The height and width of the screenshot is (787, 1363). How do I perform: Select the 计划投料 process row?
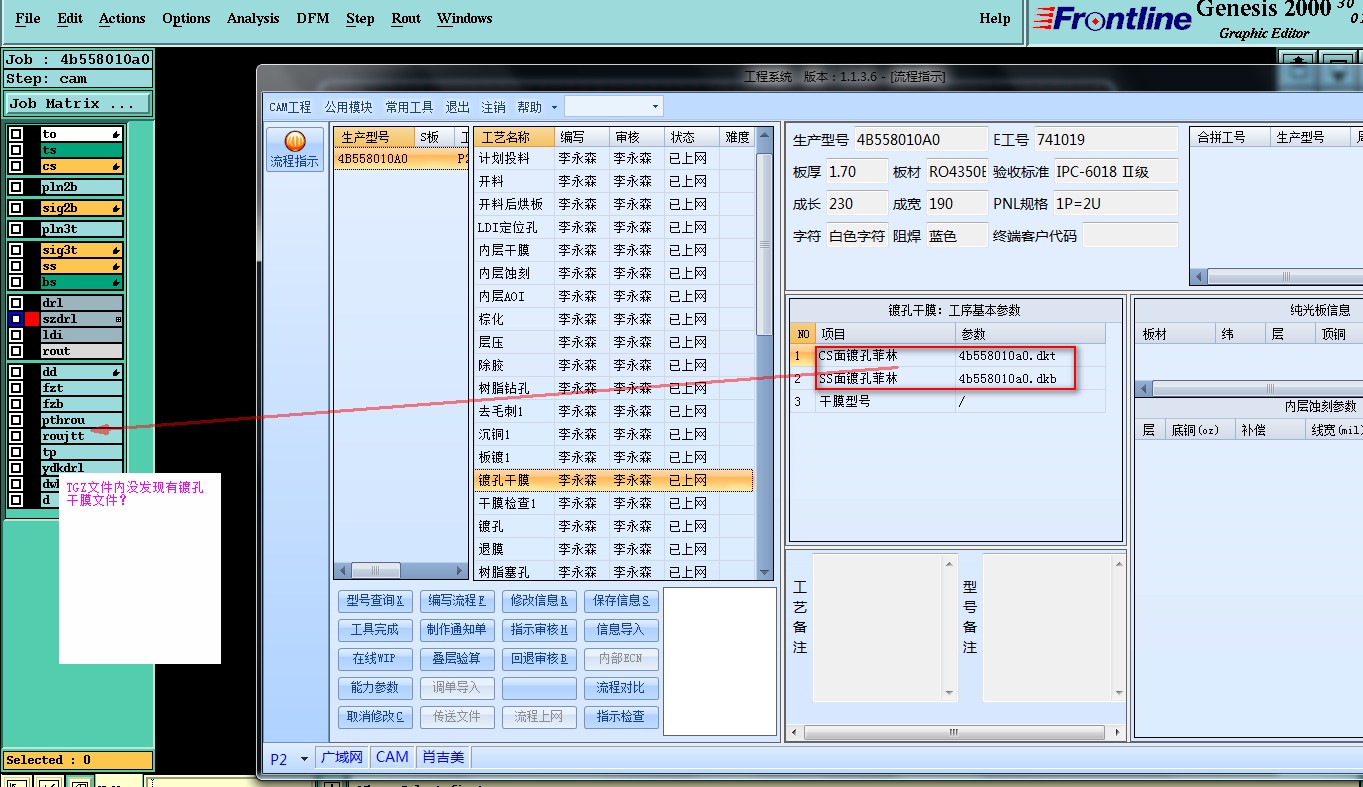614,158
